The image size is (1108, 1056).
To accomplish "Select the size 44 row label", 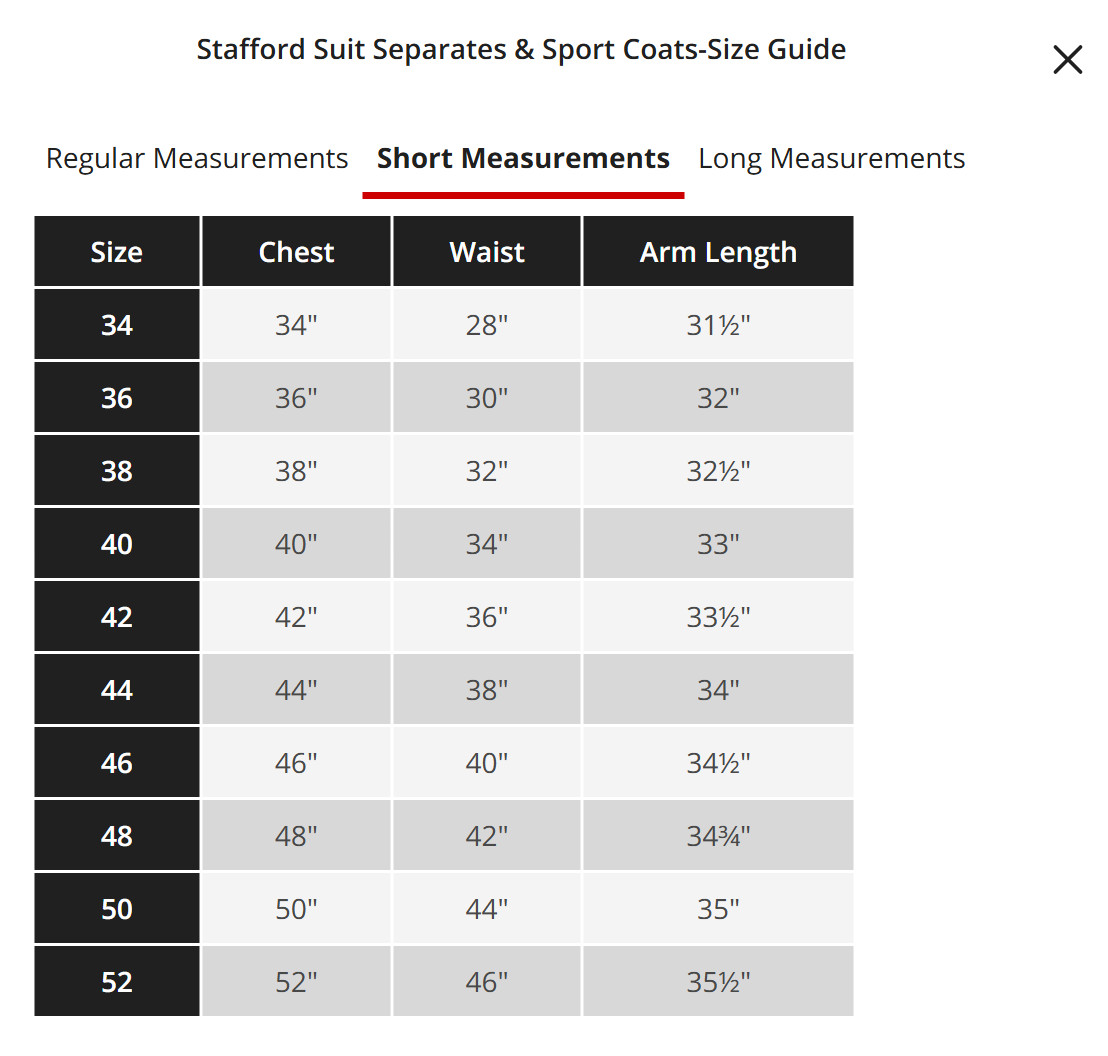I will pos(117,689).
